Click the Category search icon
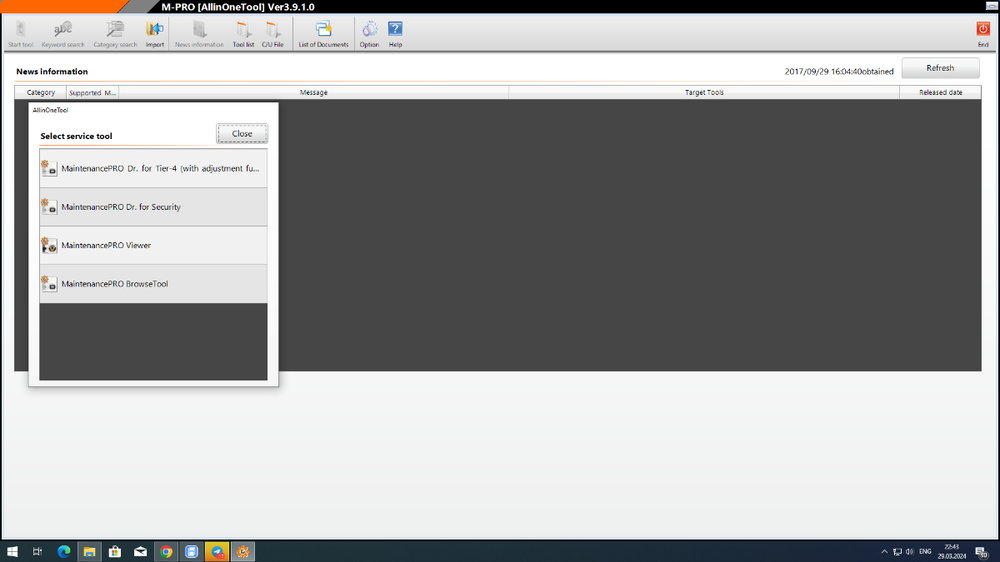 115,33
